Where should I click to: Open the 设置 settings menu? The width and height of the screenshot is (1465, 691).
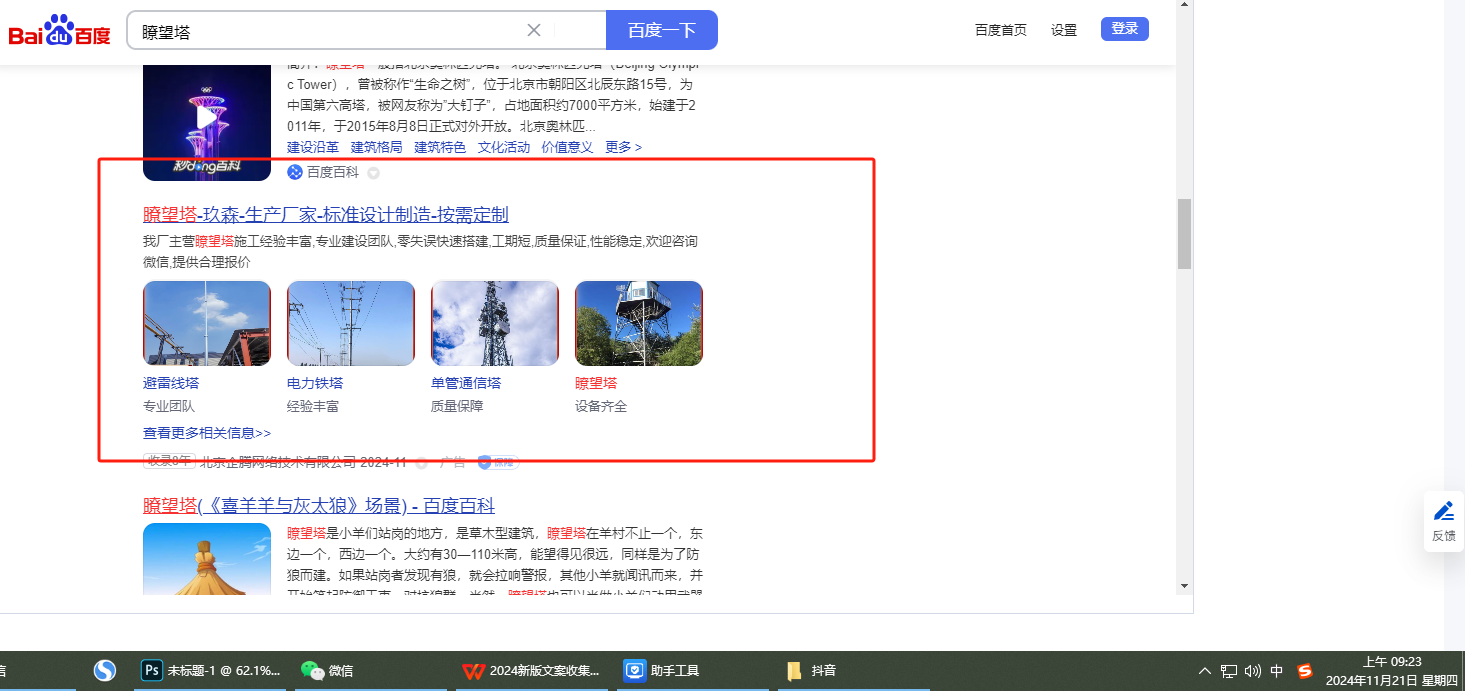pyautogui.click(x=1064, y=30)
